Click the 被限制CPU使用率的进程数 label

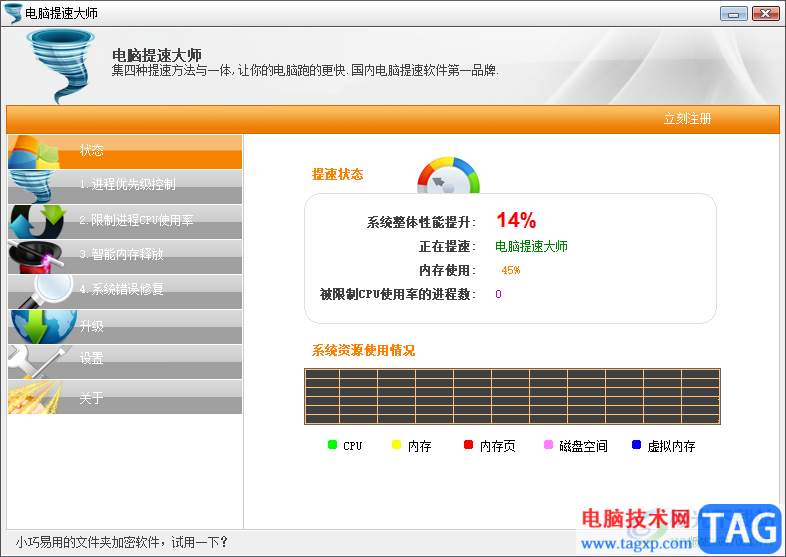398,294
